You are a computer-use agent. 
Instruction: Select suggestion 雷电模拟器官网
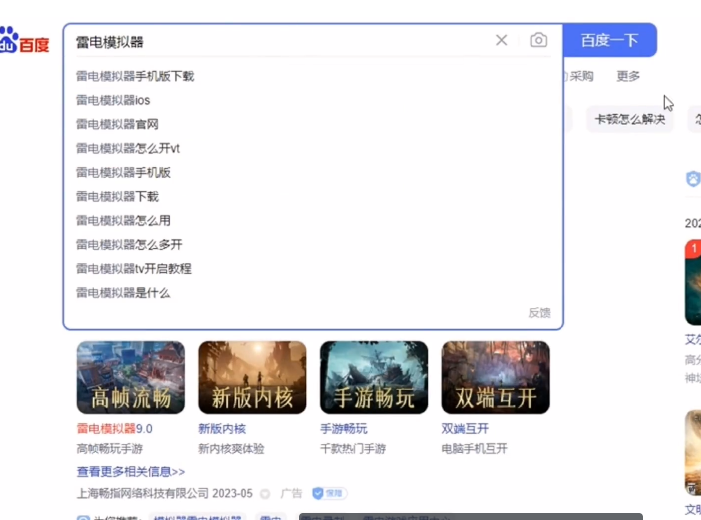click(x=117, y=124)
